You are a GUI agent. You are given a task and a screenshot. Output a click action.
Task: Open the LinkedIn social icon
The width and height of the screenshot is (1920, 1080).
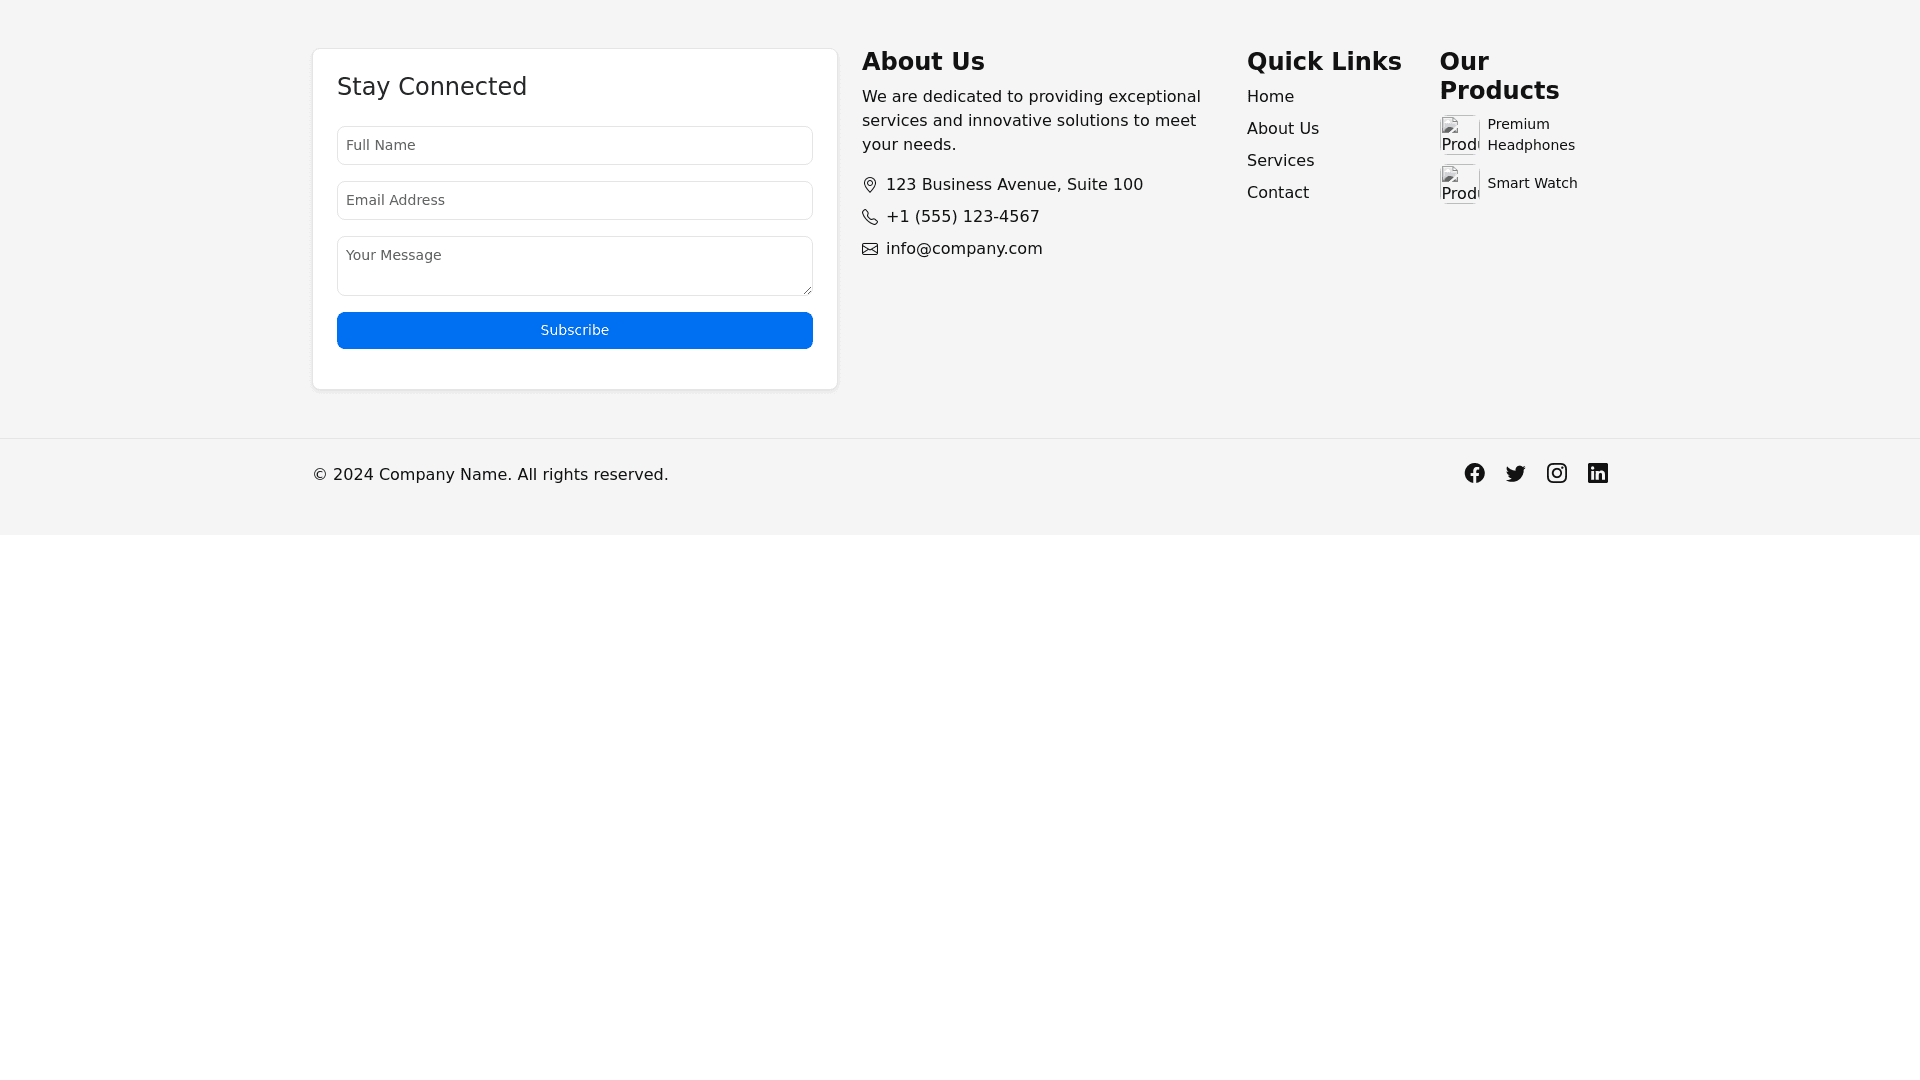[x=1597, y=473]
